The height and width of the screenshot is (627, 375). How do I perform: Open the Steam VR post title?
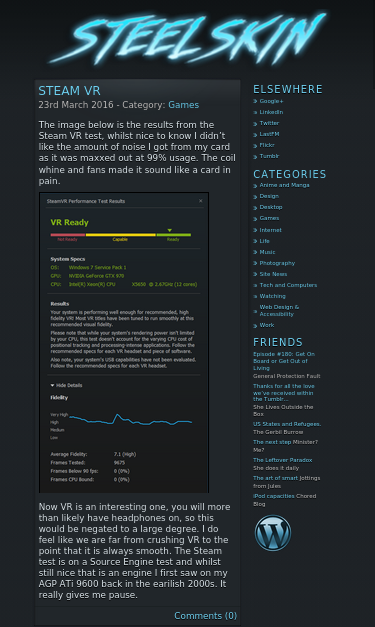click(69, 91)
